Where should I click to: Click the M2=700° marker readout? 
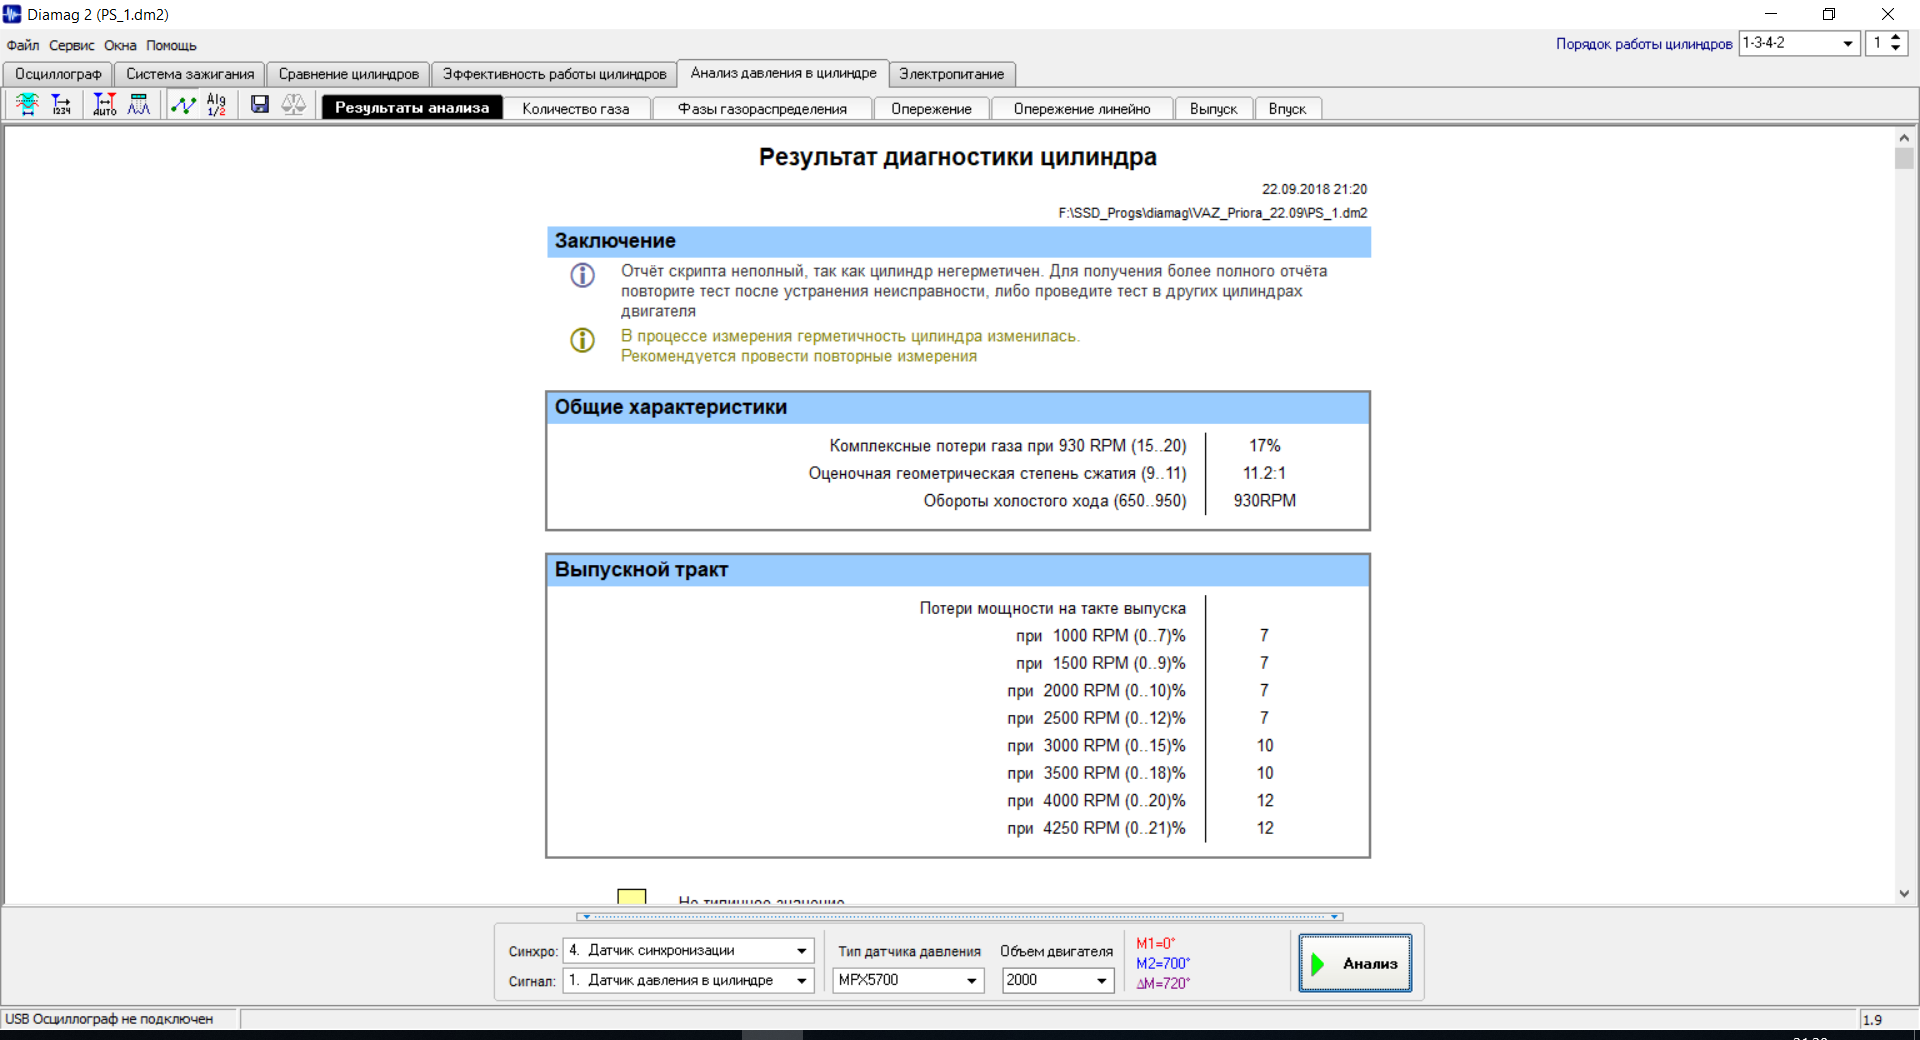click(x=1163, y=964)
